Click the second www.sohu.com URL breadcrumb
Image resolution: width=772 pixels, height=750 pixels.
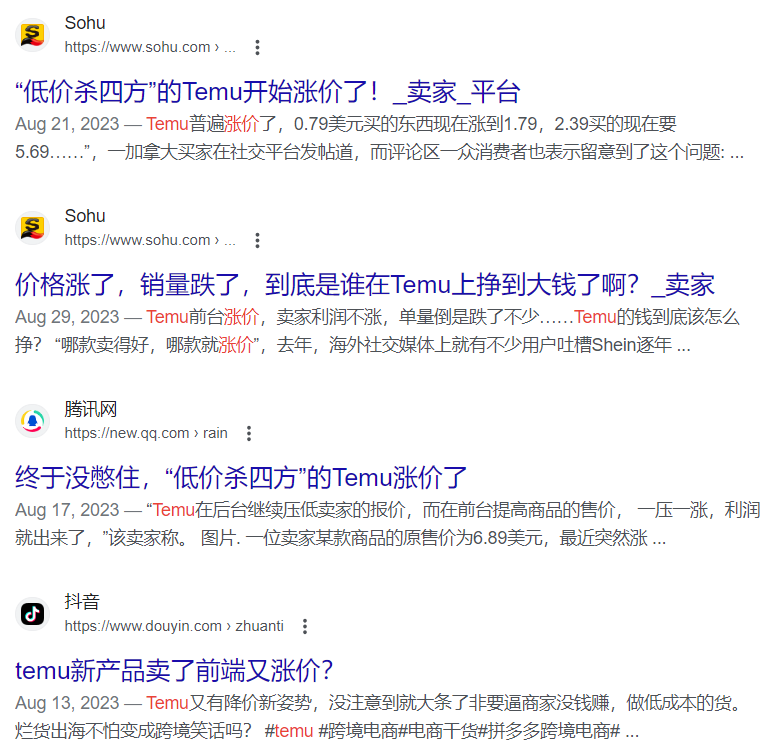[150, 240]
